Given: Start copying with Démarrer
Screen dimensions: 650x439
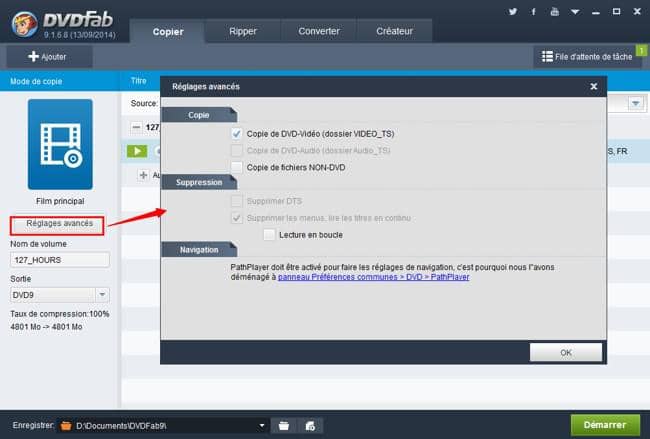Looking at the screenshot, I should coord(605,425).
